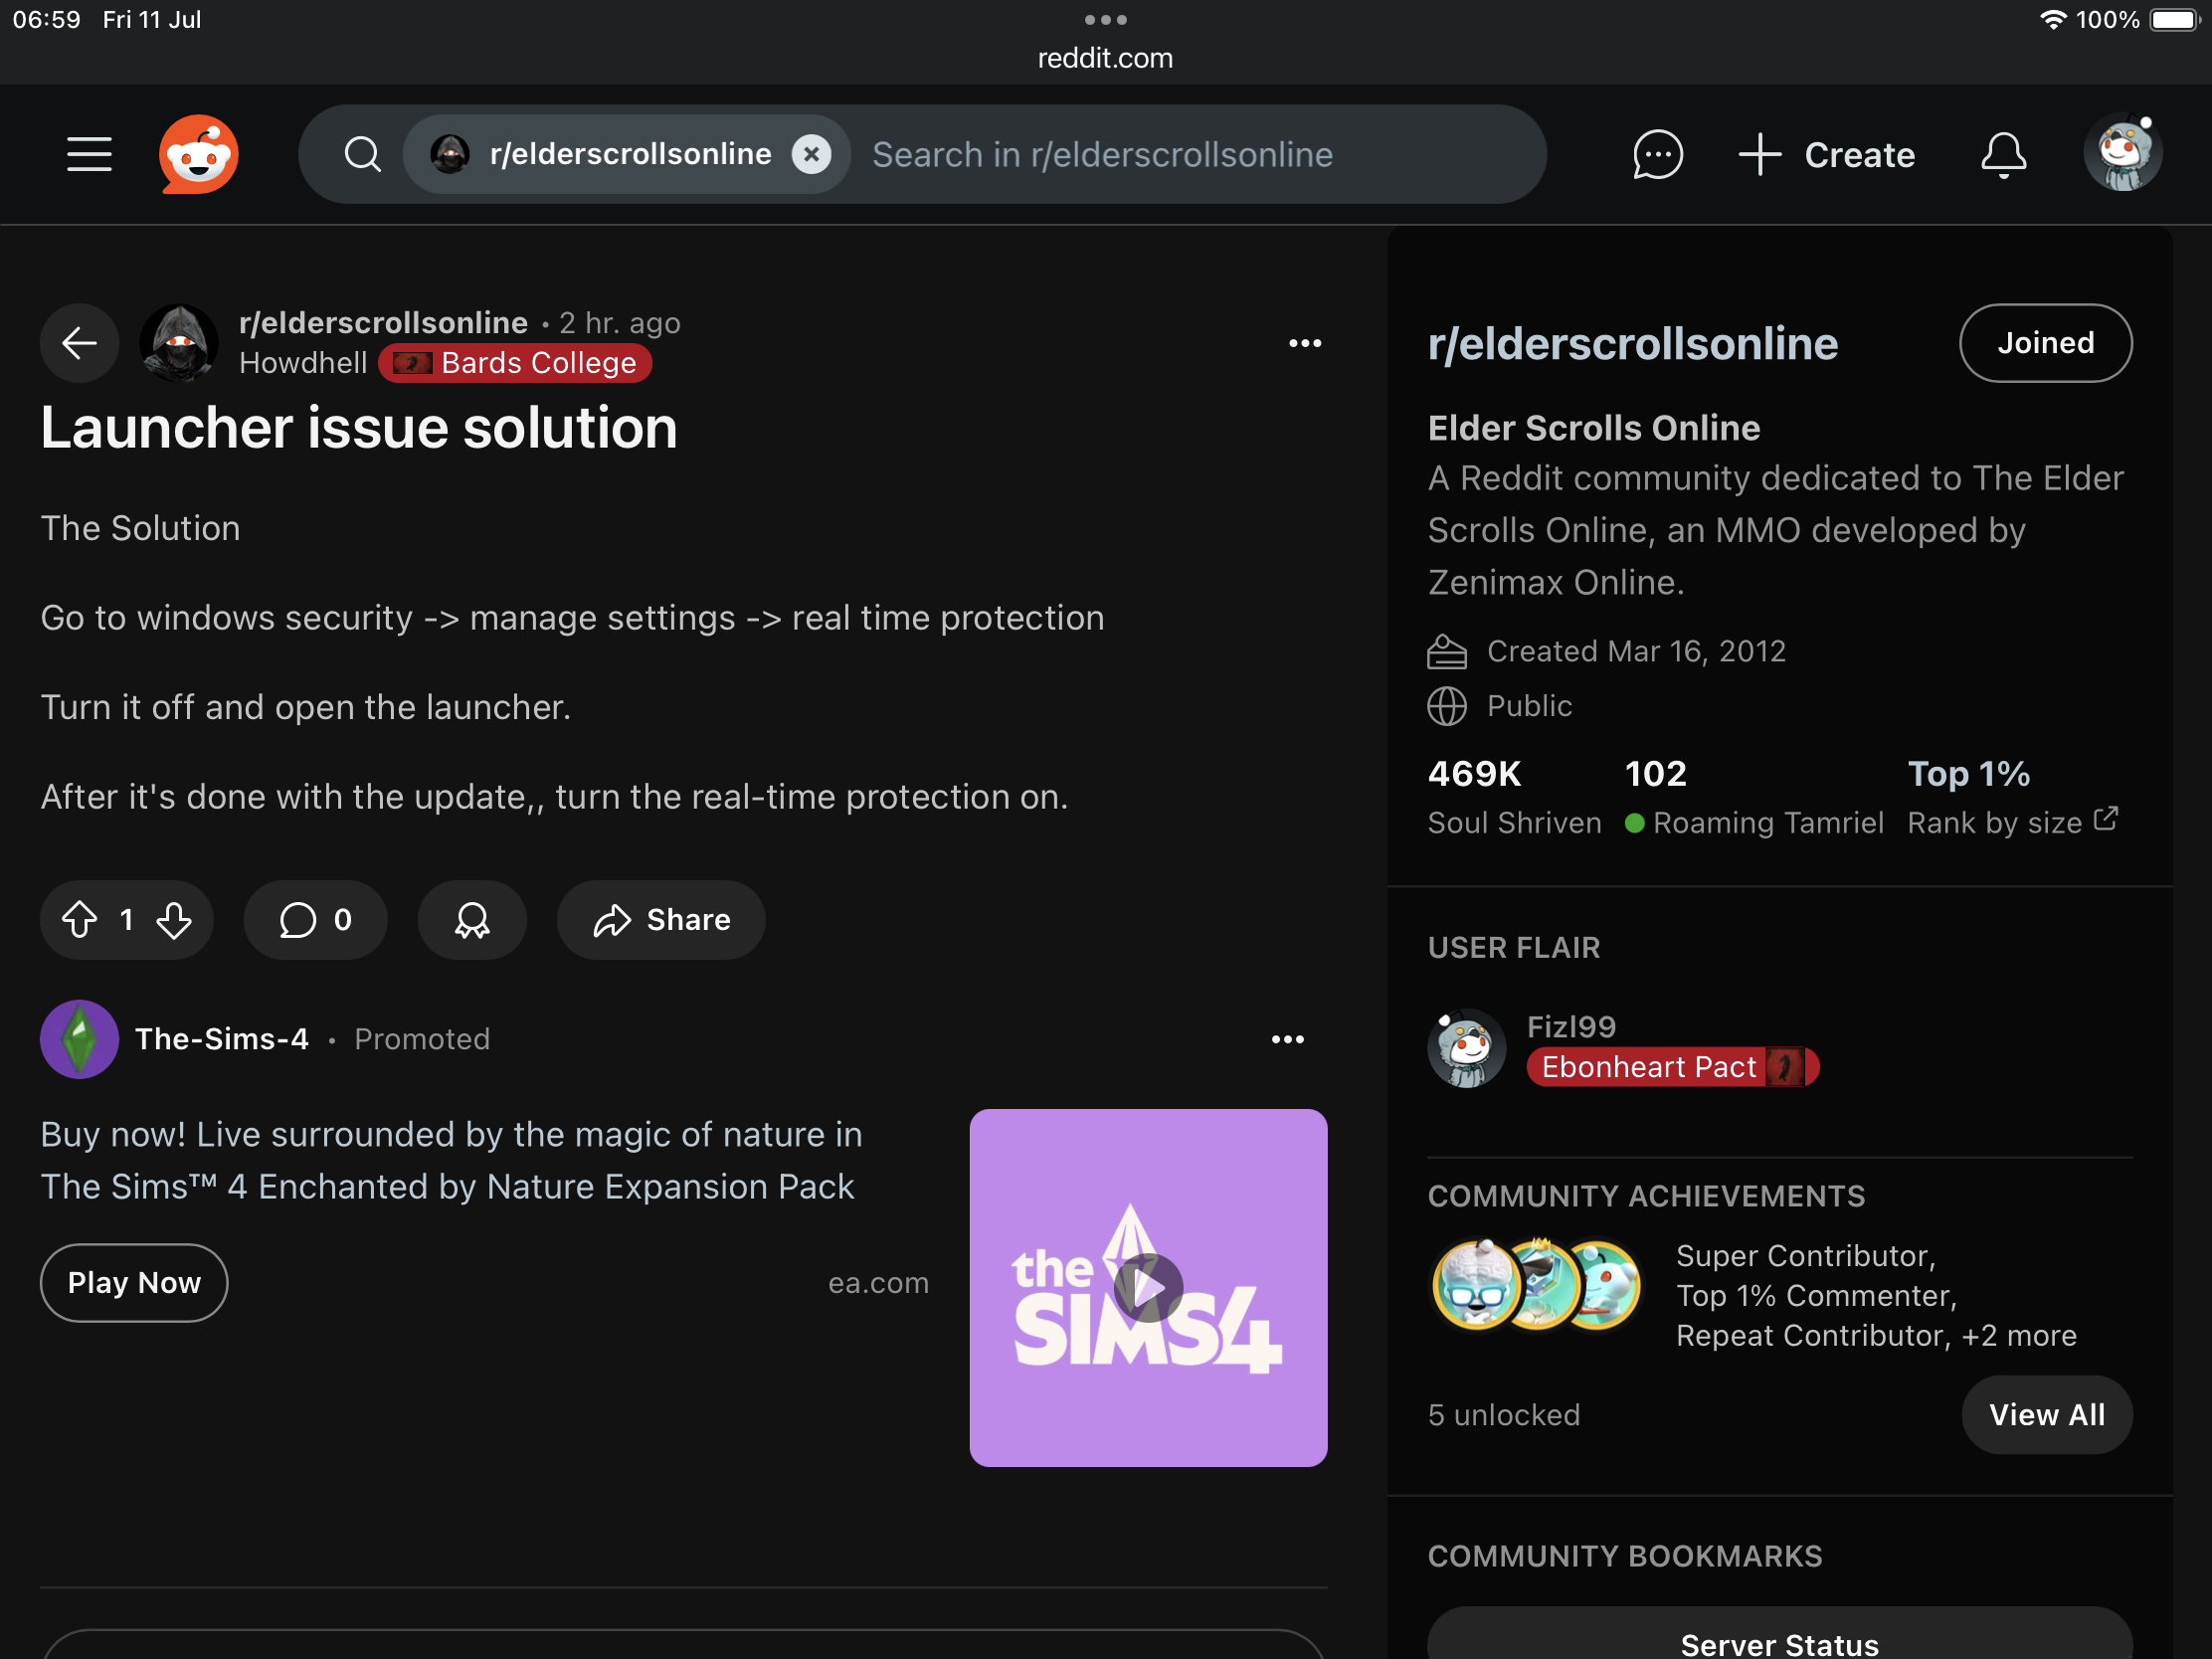Give an award to the post
This screenshot has width=2212, height=1659.
click(472, 920)
